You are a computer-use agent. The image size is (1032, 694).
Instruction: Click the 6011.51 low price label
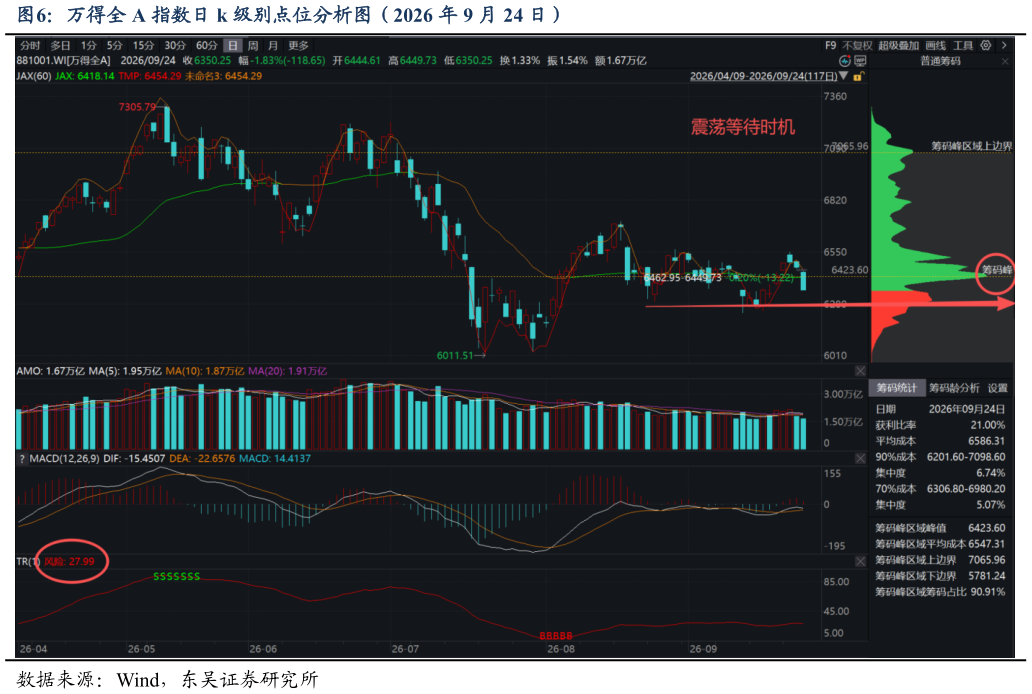coord(455,356)
